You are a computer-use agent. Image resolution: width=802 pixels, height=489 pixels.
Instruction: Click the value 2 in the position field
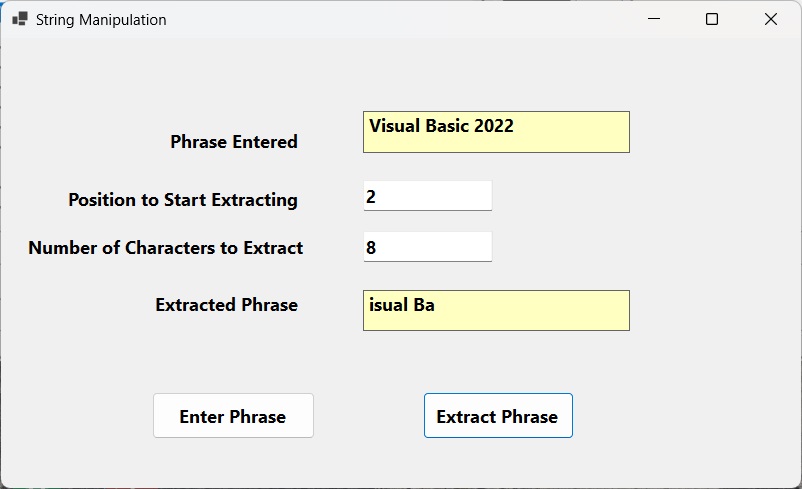coord(371,196)
